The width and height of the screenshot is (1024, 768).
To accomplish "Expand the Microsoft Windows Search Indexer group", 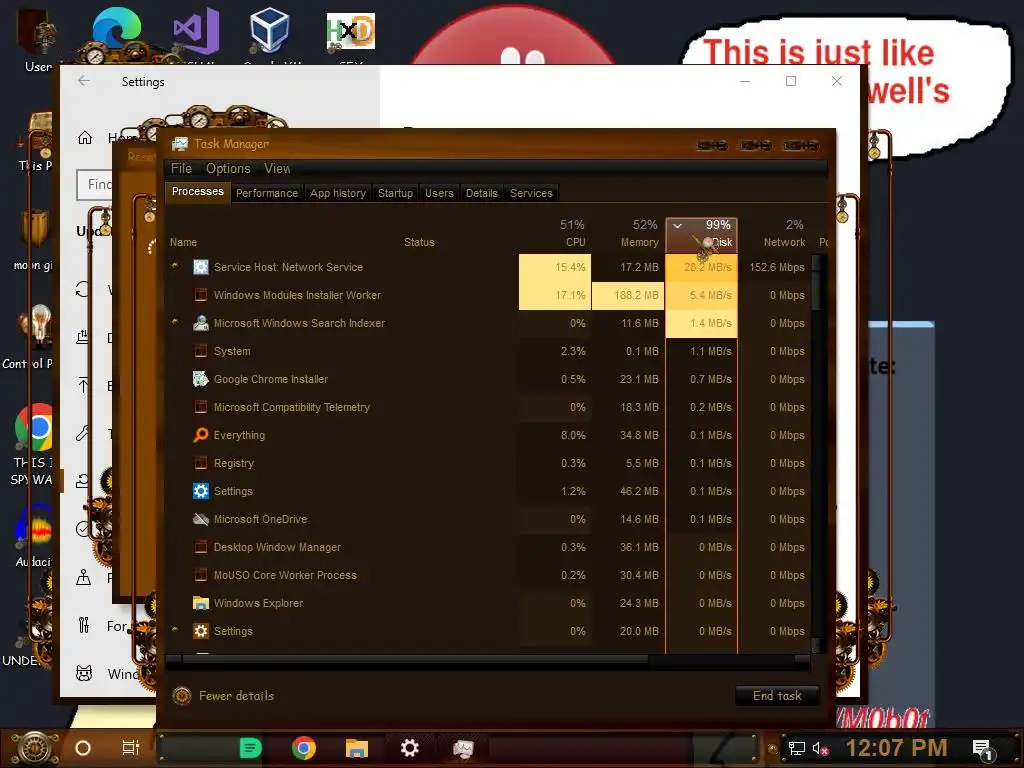I will point(175,321).
